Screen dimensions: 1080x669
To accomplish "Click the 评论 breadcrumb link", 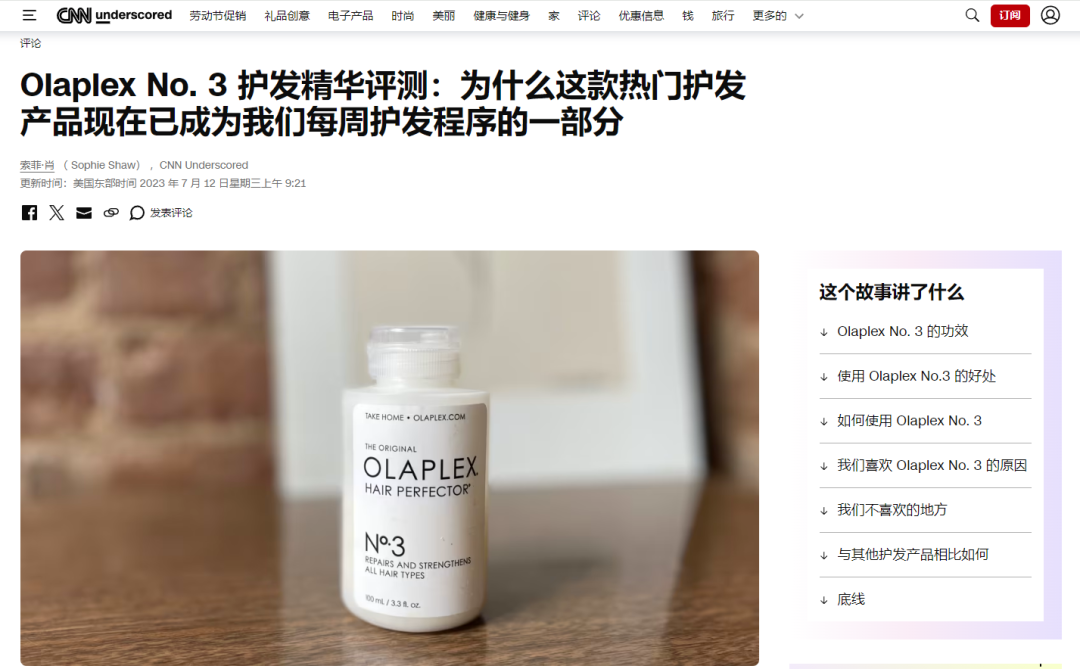I will (x=30, y=43).
